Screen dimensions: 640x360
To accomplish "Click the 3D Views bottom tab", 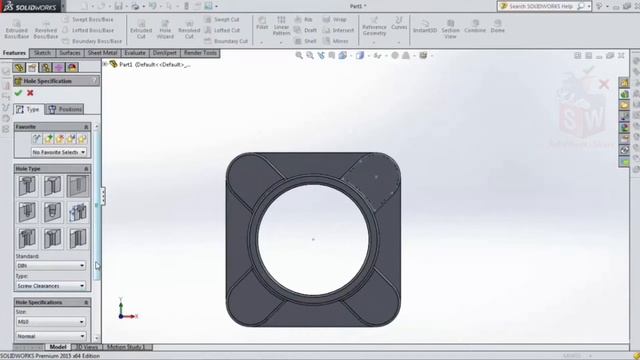I will point(88,347).
